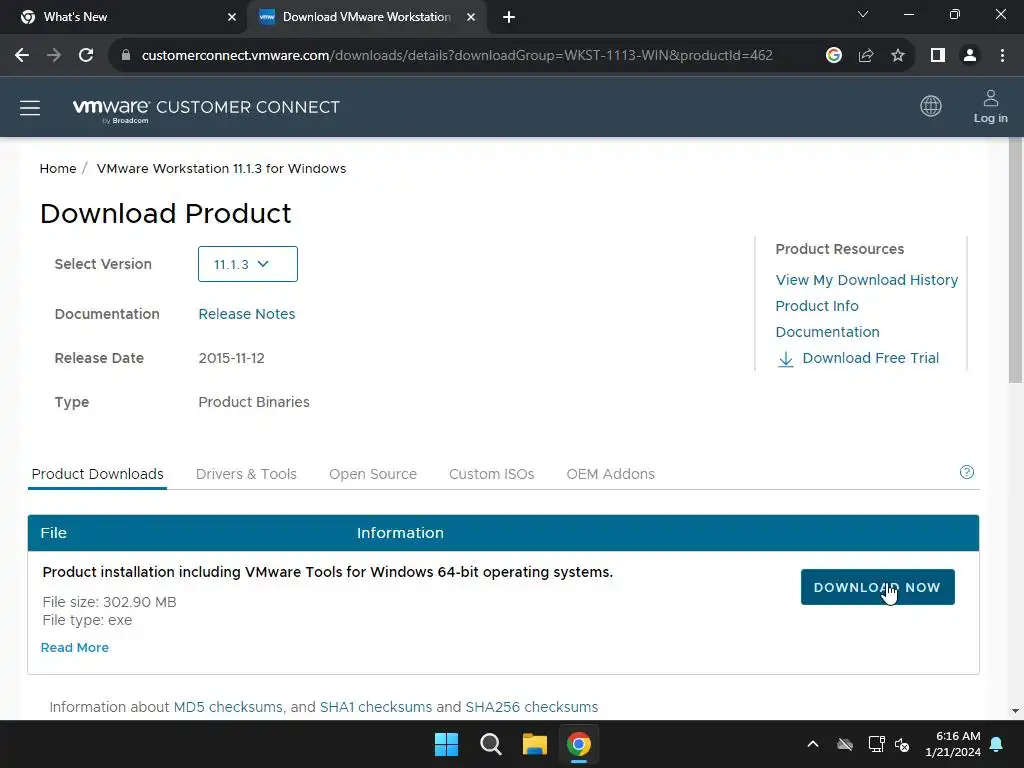The image size is (1024, 768).
Task: Open the Product Info link
Action: click(x=817, y=306)
